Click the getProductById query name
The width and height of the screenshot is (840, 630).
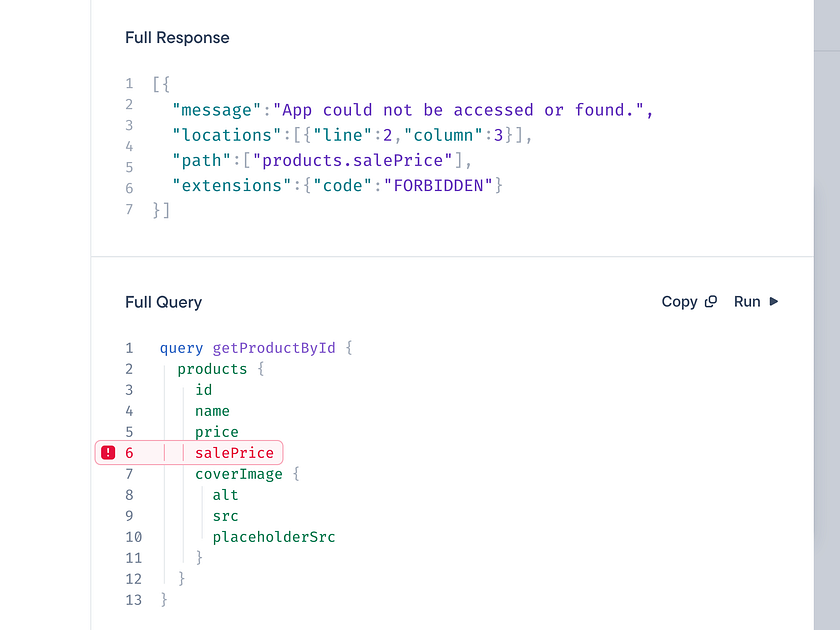tap(274, 348)
